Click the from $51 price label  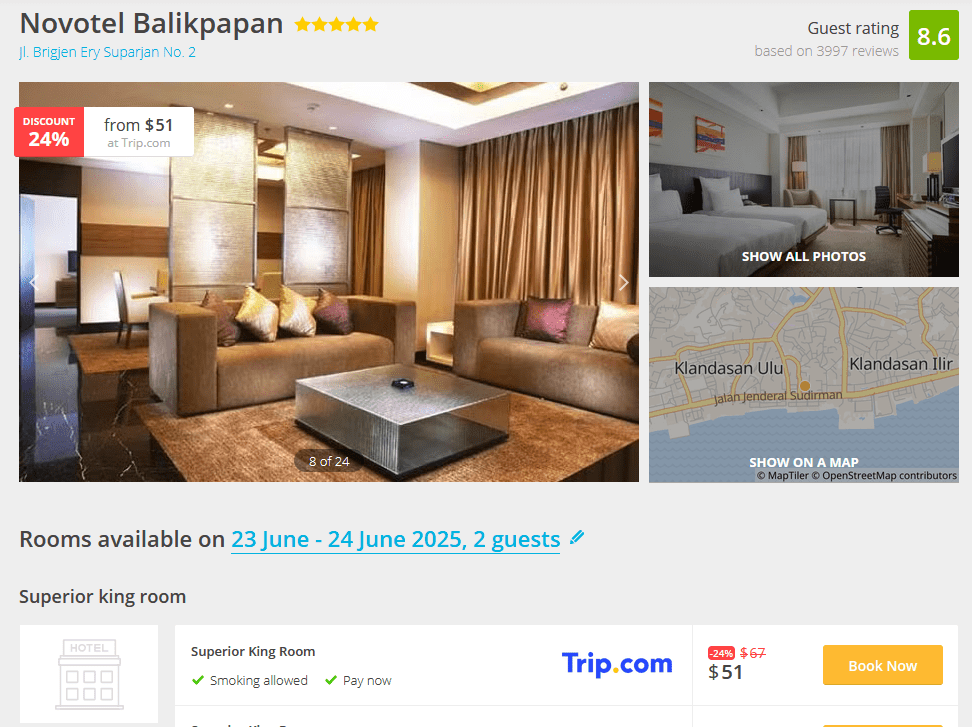(x=138, y=132)
